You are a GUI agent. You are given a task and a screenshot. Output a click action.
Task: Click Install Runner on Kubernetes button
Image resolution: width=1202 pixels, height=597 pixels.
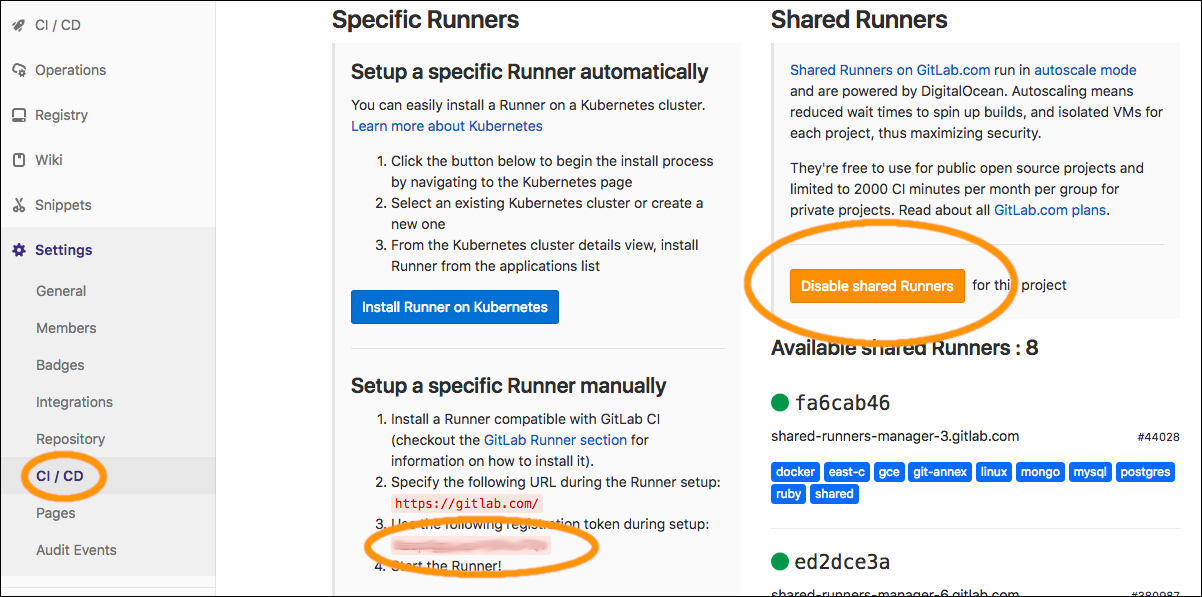click(455, 307)
